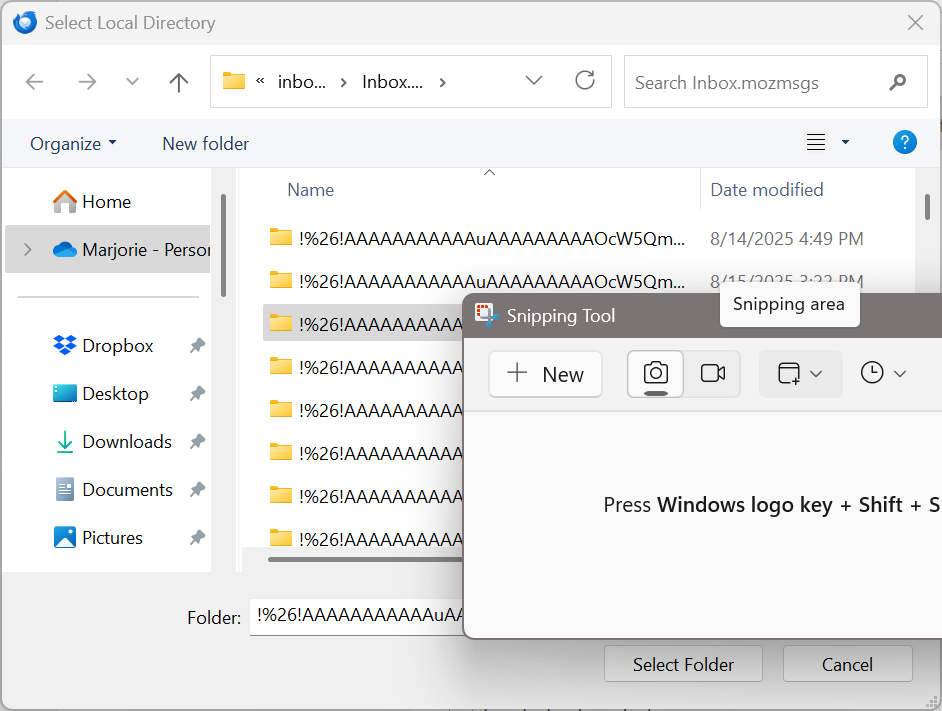The height and width of the screenshot is (711, 942).
Task: Expand the address bar path history
Action: click(x=534, y=81)
